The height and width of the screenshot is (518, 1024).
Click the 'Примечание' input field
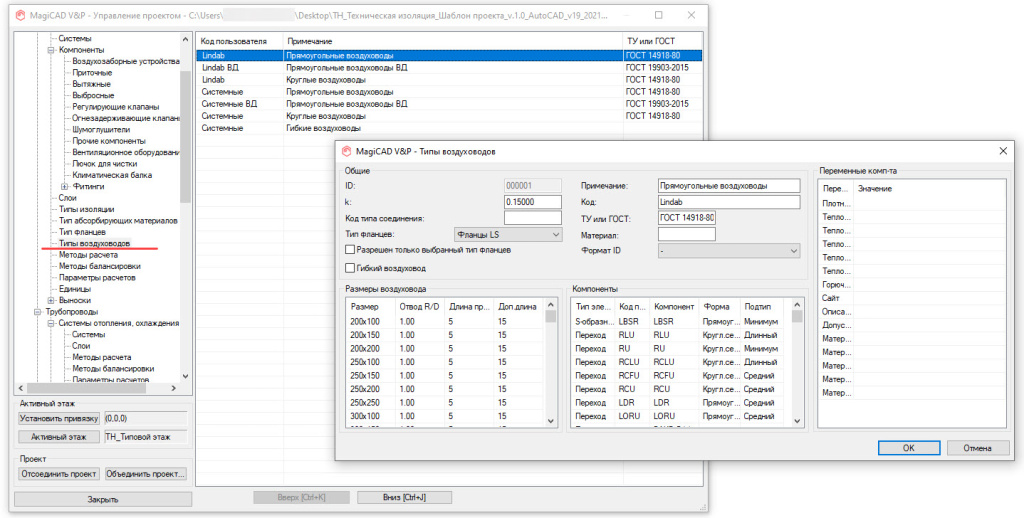(729, 185)
